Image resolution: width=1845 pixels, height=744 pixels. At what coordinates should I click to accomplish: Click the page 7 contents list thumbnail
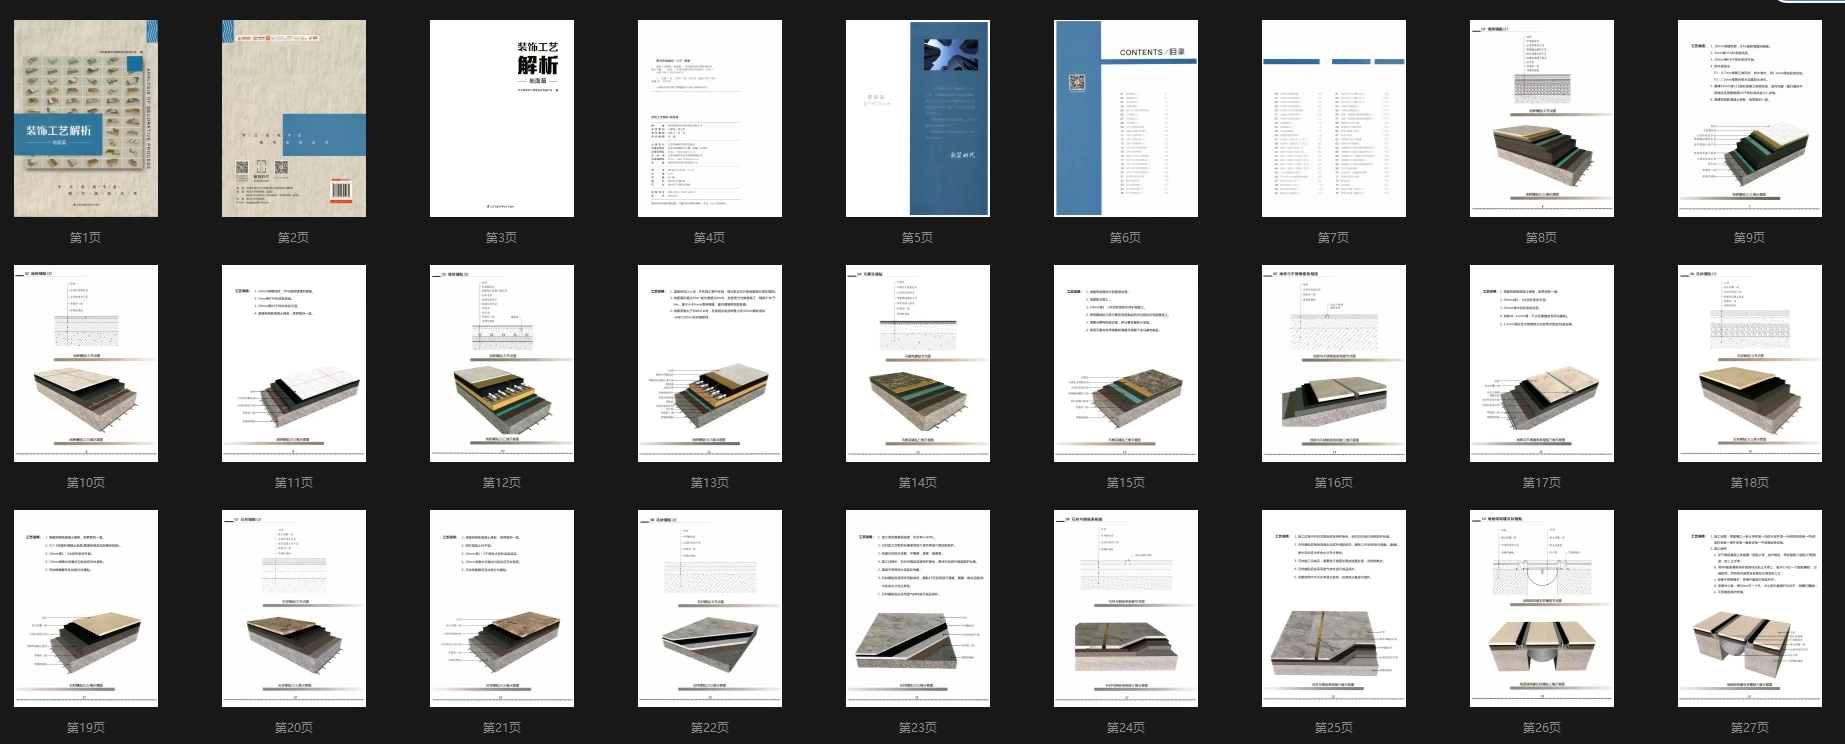[x=1334, y=118]
